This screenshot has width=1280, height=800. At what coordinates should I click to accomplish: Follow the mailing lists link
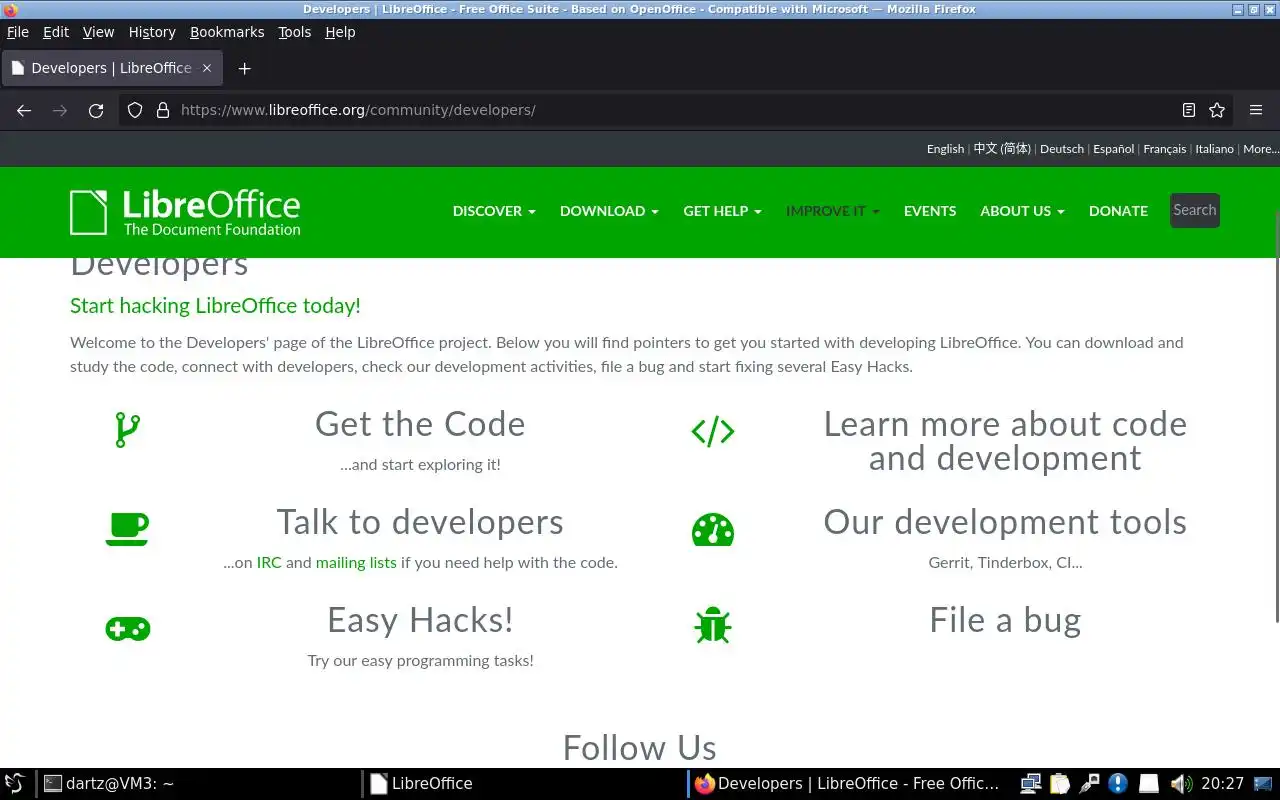coord(356,563)
